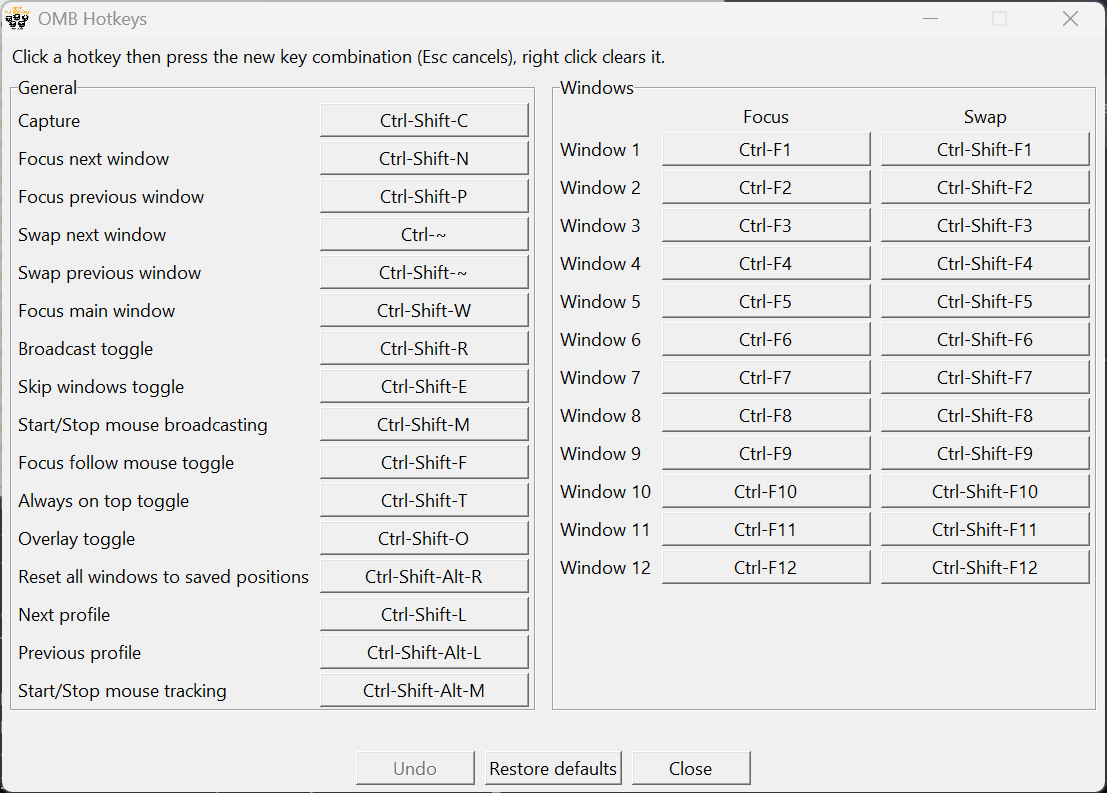Image resolution: width=1107 pixels, height=793 pixels.
Task: Click the Overlay toggle hotkey Ctrl-Shift-O
Action: (x=424, y=539)
